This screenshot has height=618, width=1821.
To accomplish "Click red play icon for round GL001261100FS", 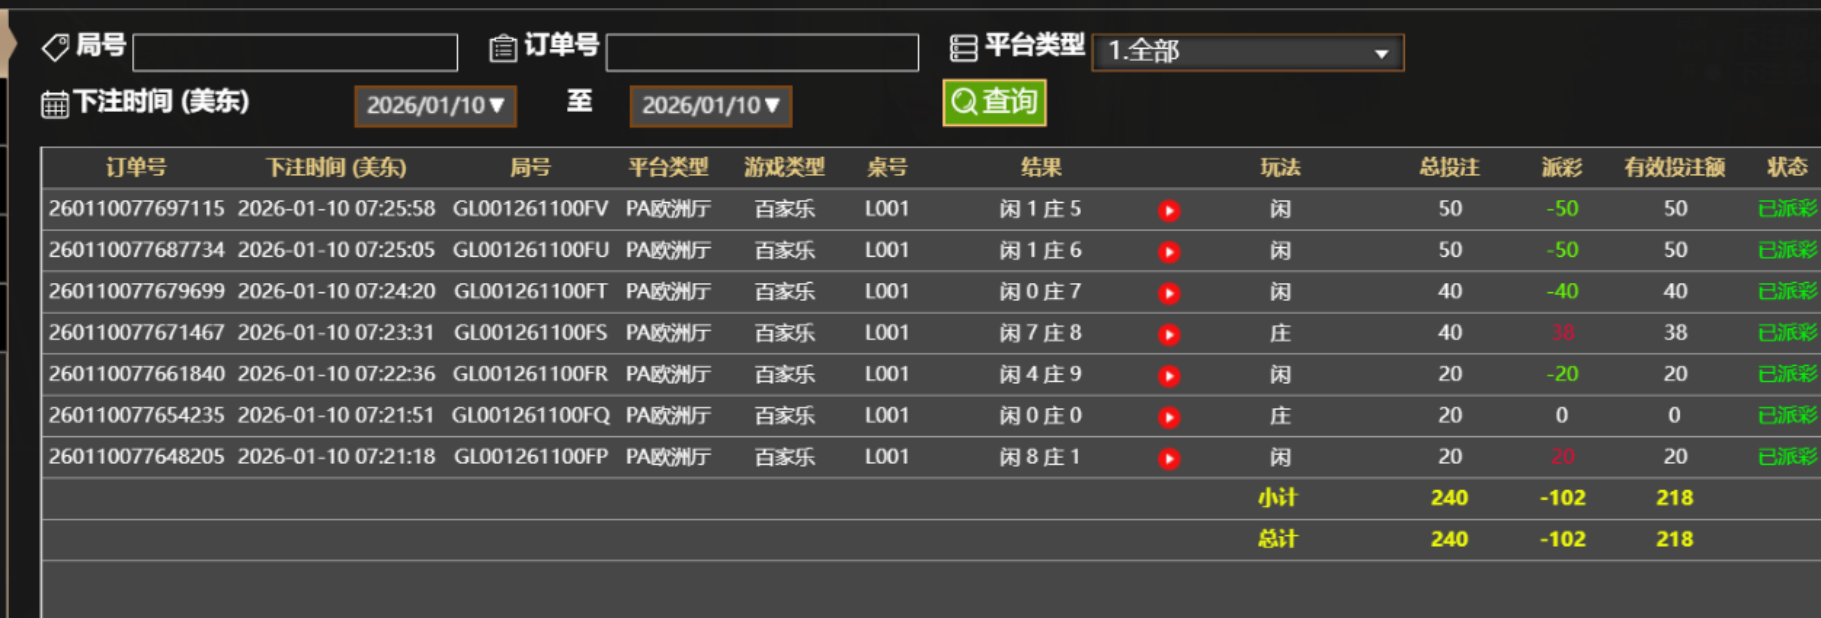I will (x=1168, y=334).
